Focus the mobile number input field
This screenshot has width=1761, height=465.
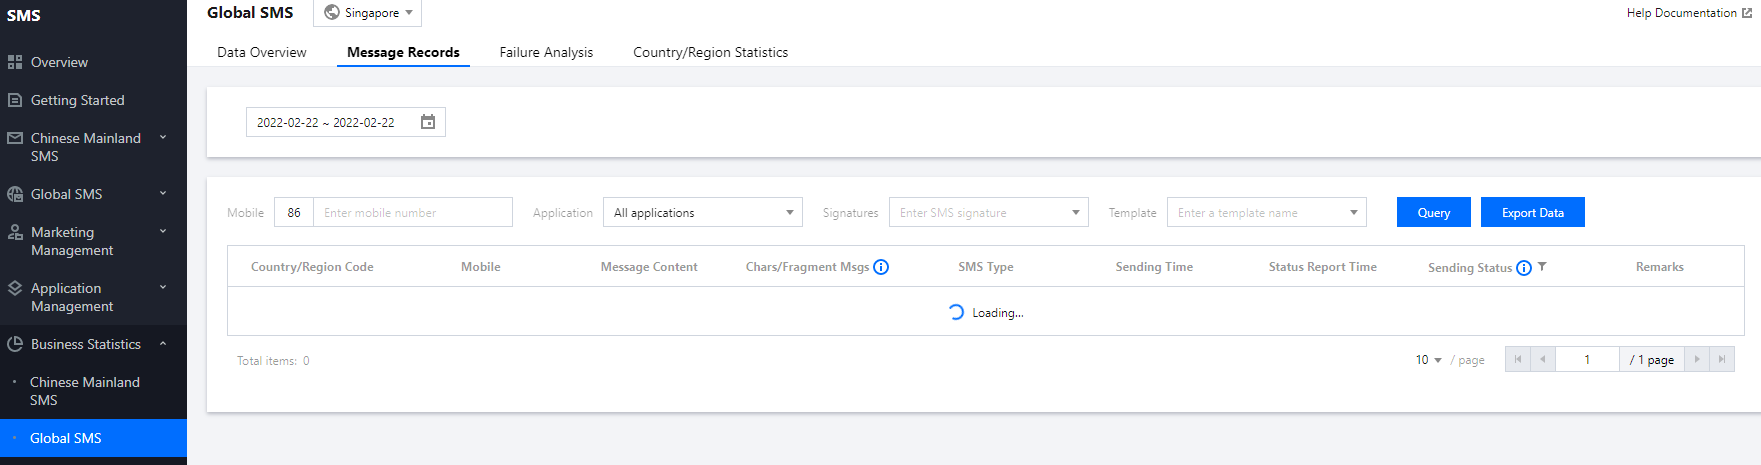(x=412, y=213)
